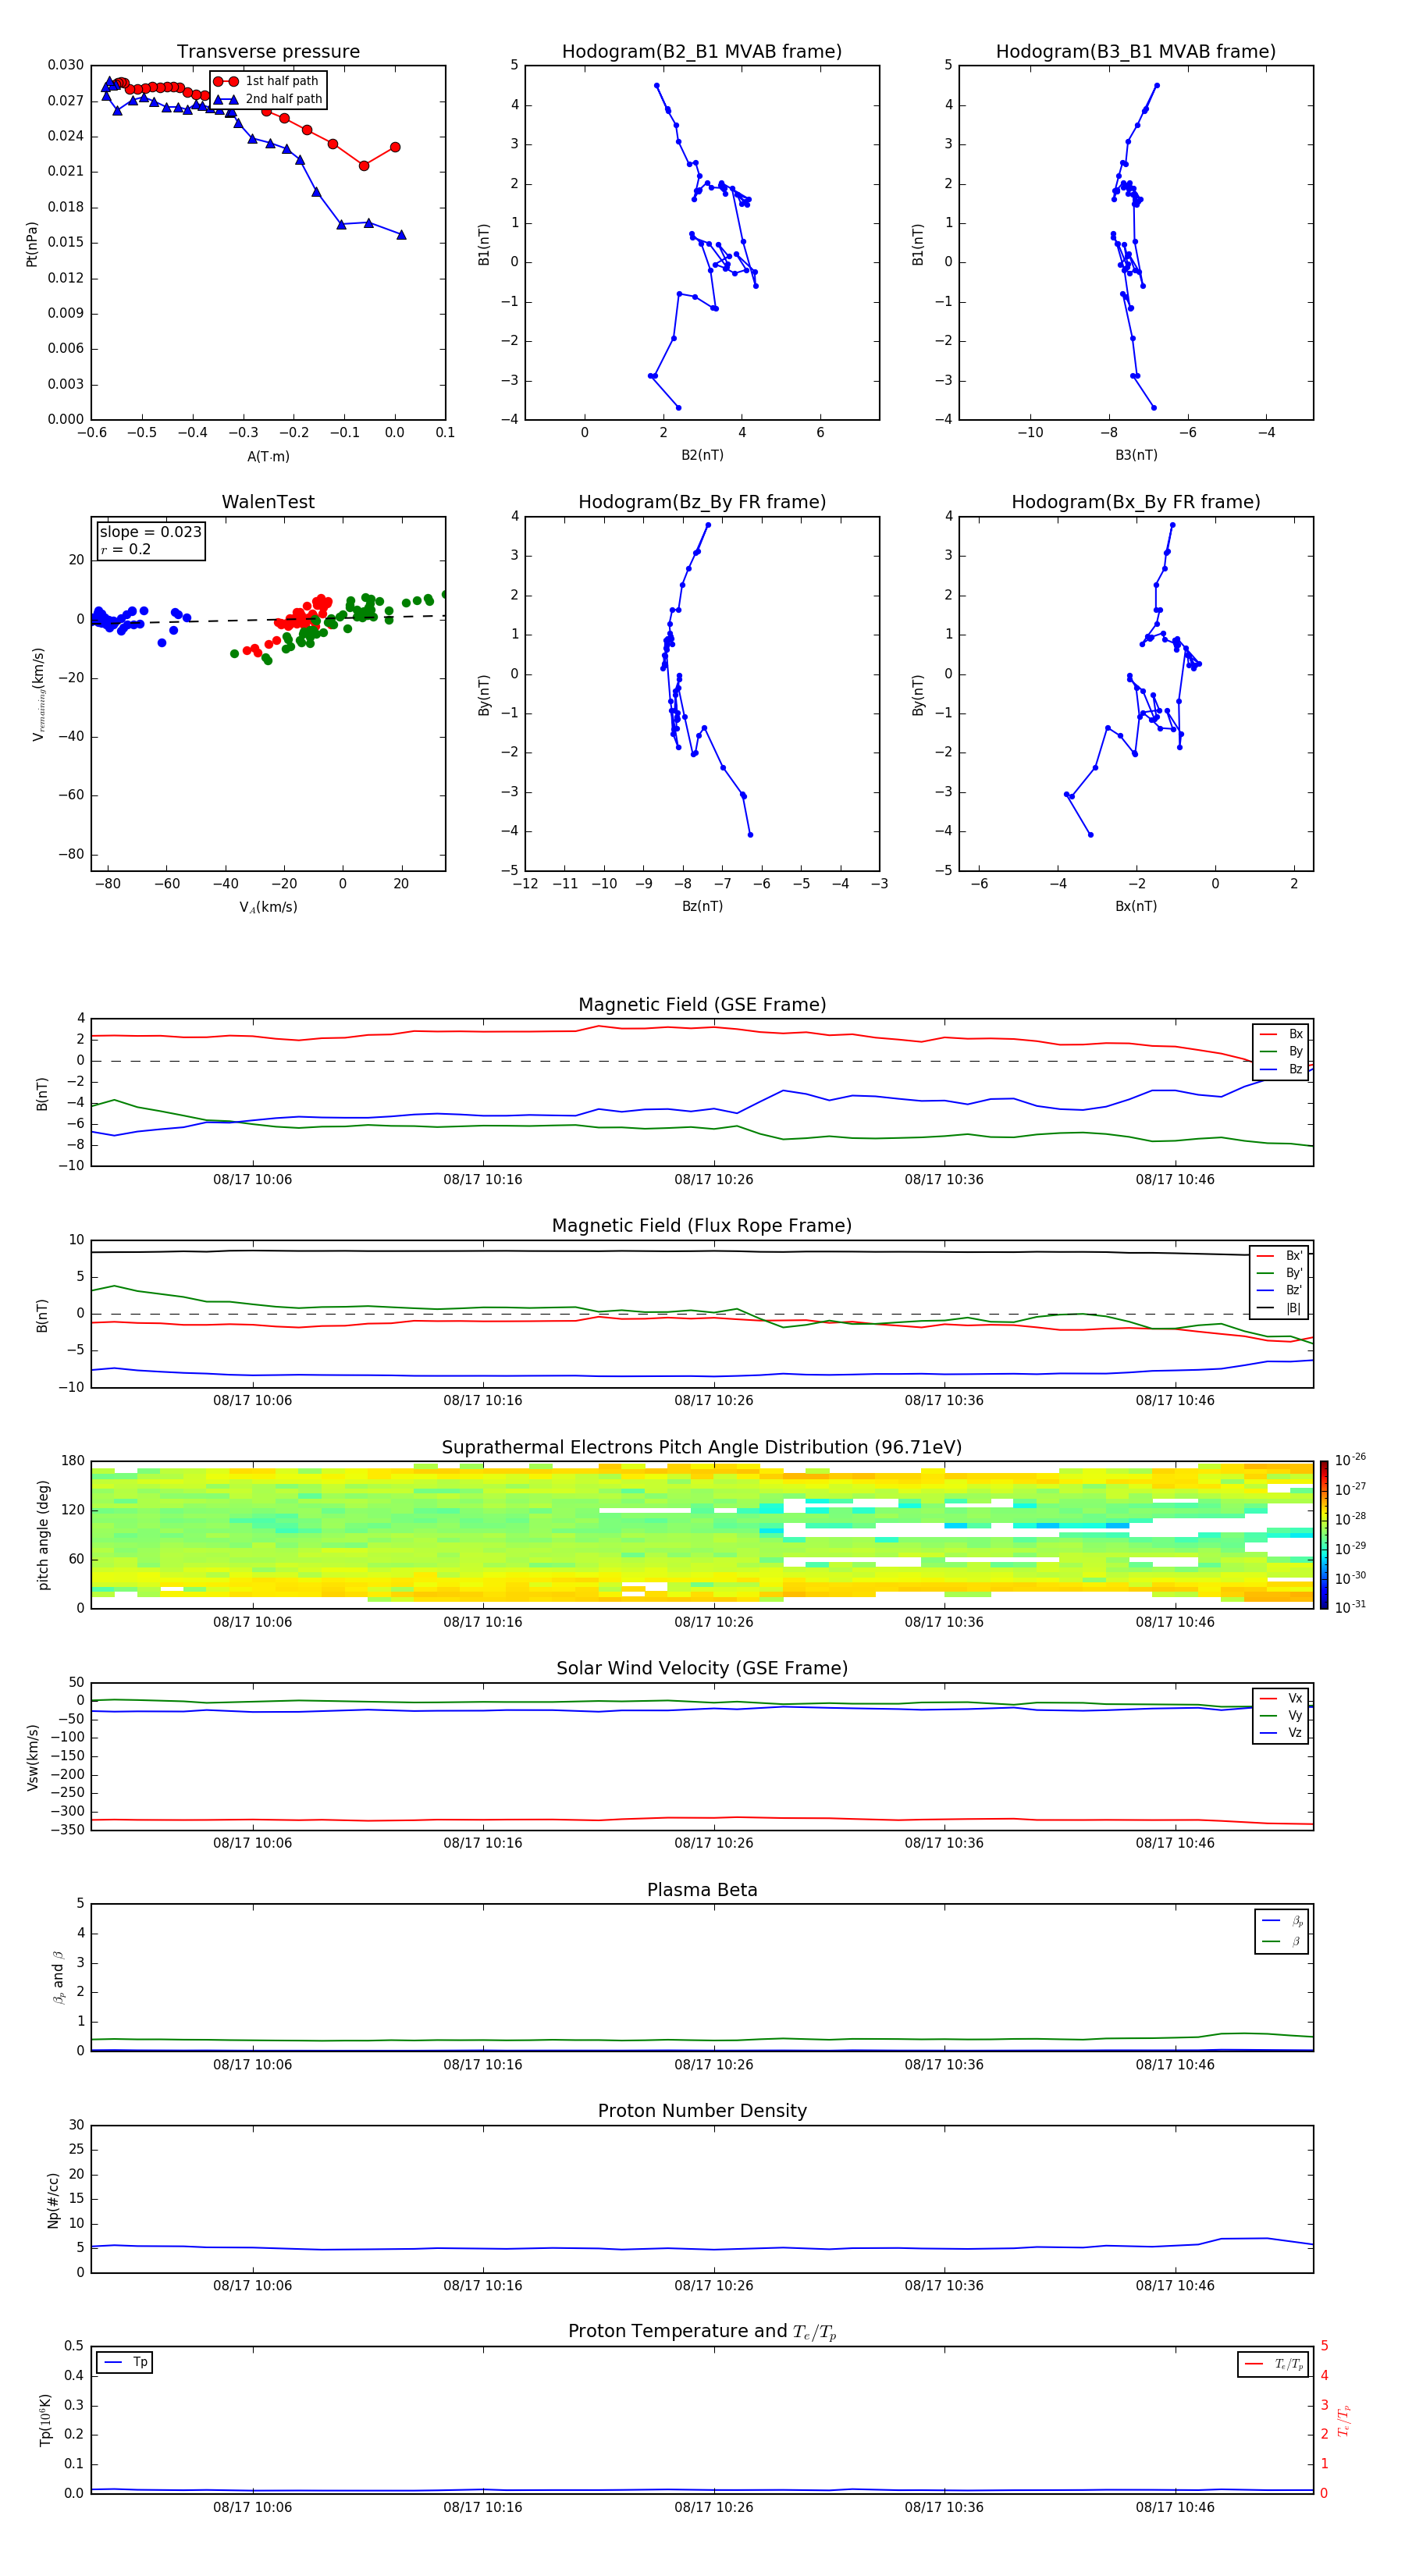Click β entry in Plasma Beta legend
The width and height of the screenshot is (1405, 2576).
pyautogui.click(x=1282, y=1941)
